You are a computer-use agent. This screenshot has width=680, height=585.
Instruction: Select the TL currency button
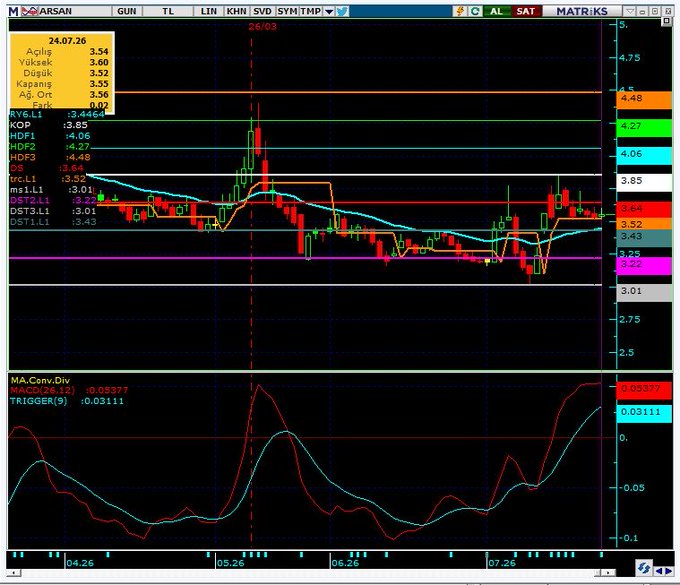(x=168, y=11)
